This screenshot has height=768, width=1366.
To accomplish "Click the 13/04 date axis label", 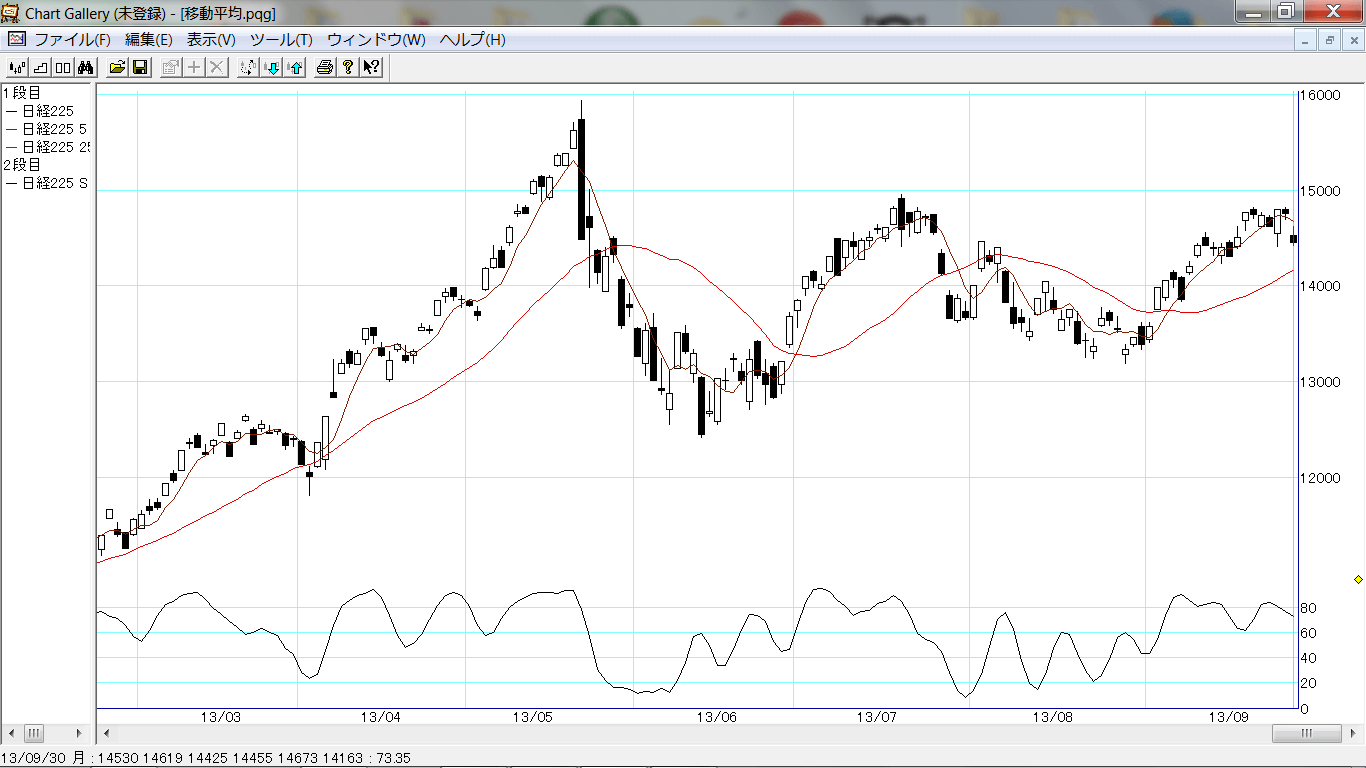I will pyautogui.click(x=380, y=717).
